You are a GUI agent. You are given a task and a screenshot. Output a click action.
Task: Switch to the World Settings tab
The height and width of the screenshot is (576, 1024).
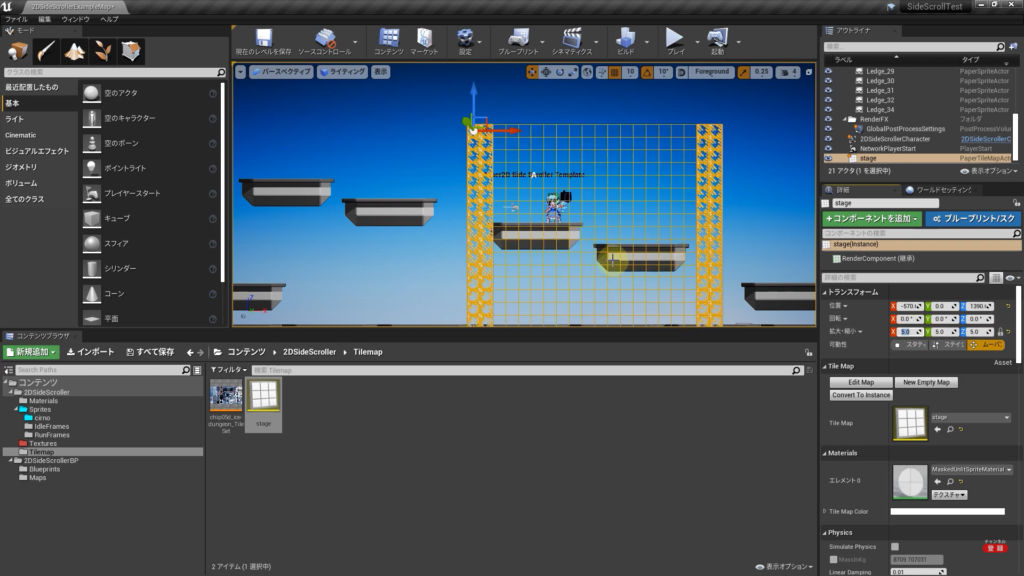[942, 189]
